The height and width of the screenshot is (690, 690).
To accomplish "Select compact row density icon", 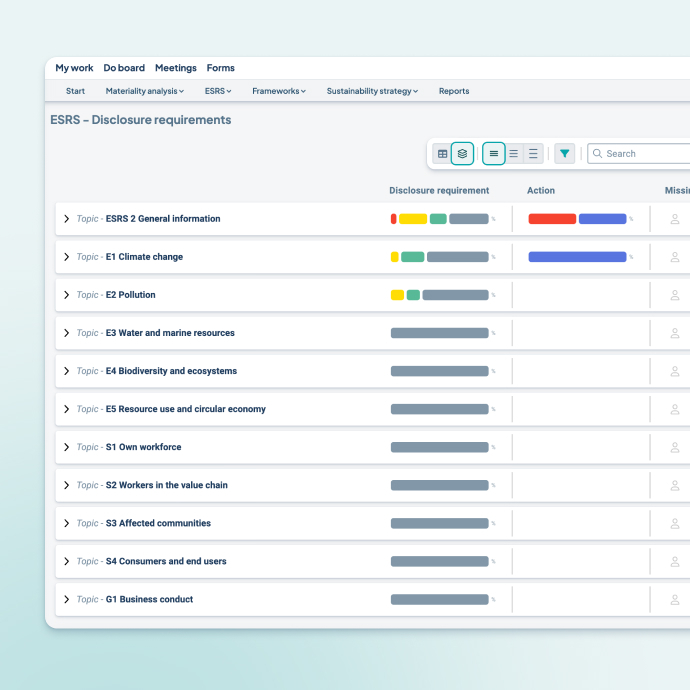I will click(493, 154).
